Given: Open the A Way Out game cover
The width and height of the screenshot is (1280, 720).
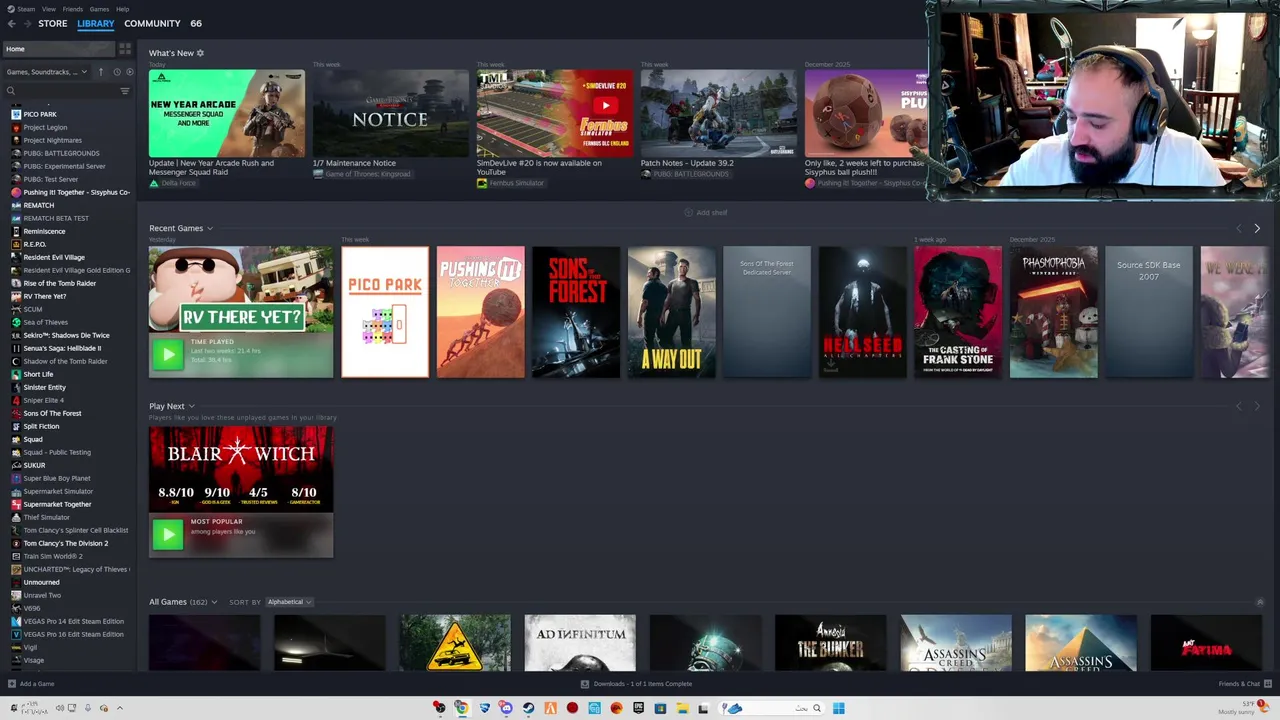Looking at the screenshot, I should tap(671, 312).
